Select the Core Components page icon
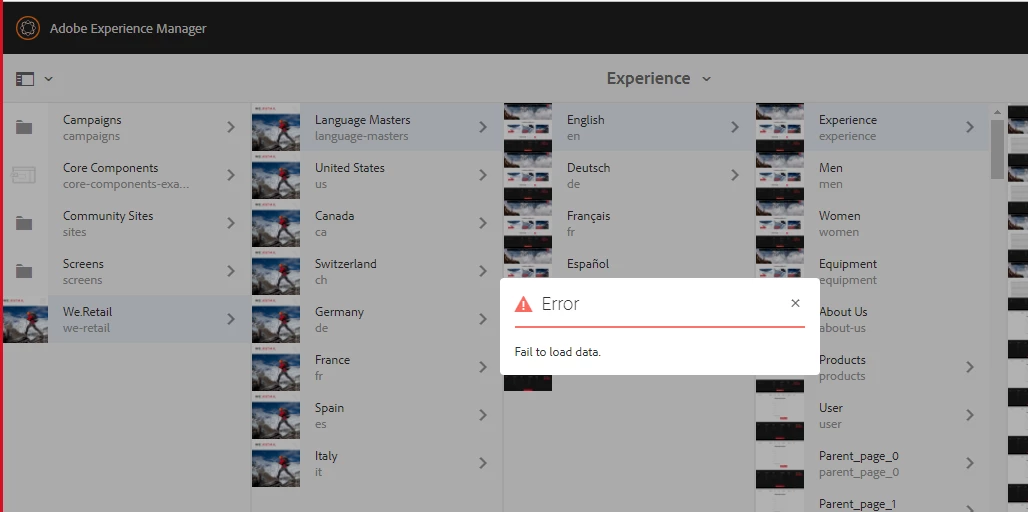 [x=24, y=175]
